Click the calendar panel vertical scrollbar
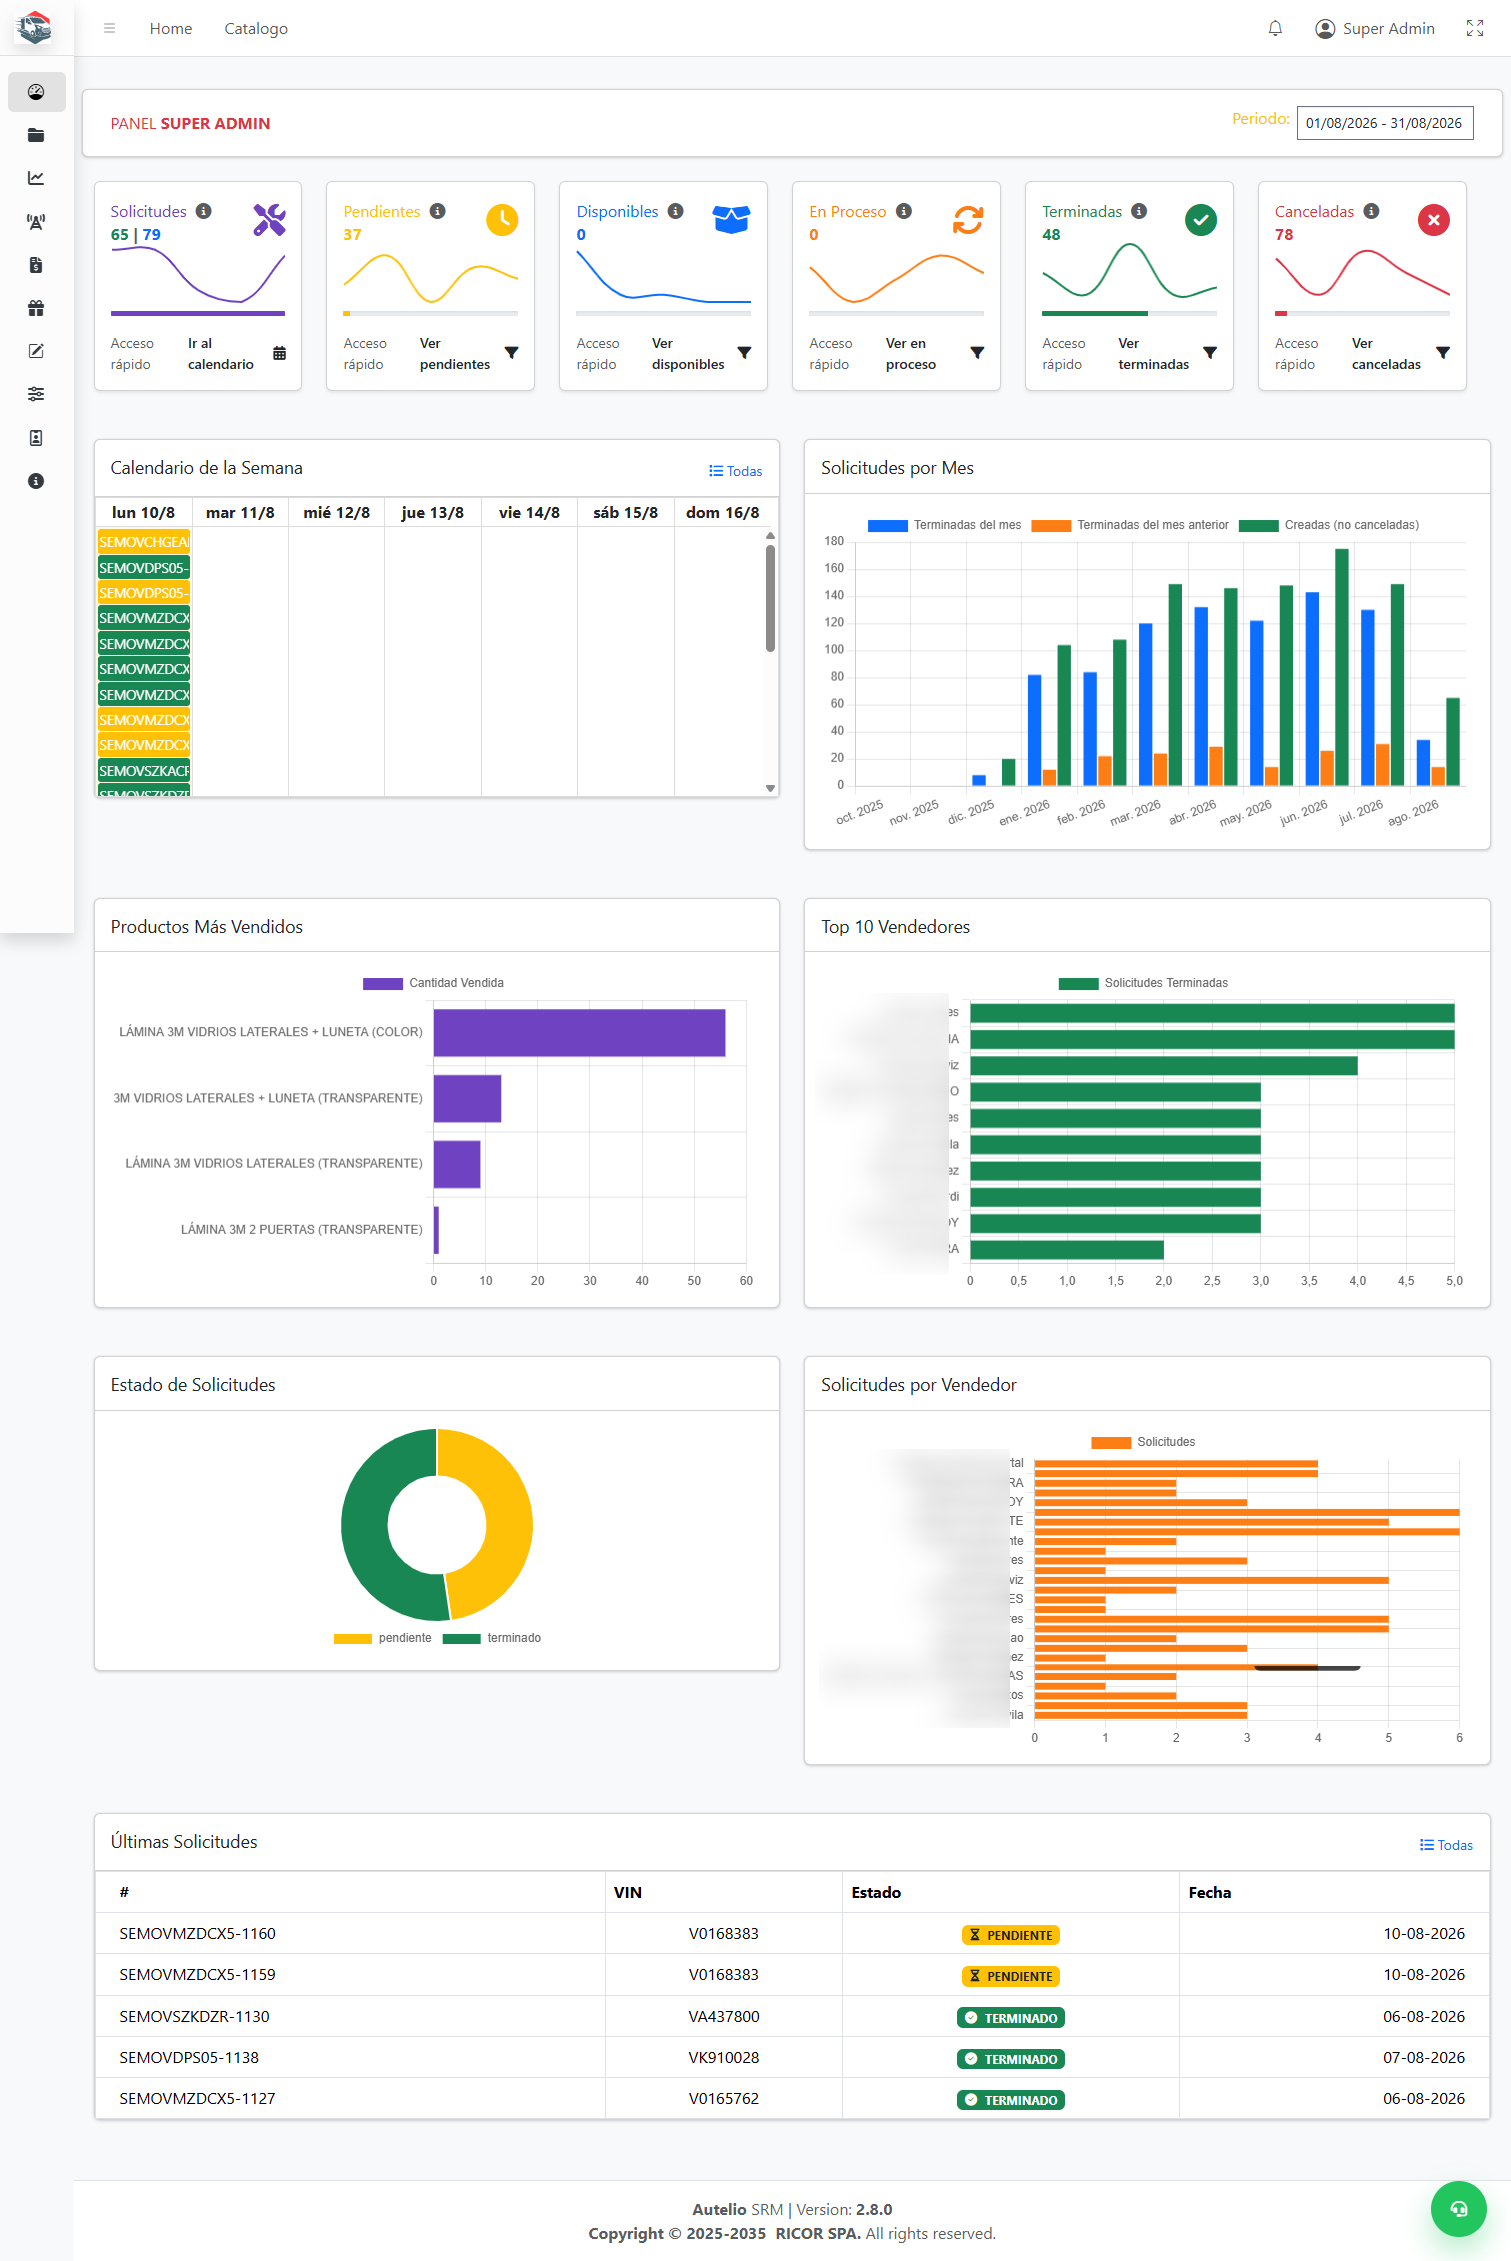This screenshot has height=2261, width=1511. pos(770,597)
